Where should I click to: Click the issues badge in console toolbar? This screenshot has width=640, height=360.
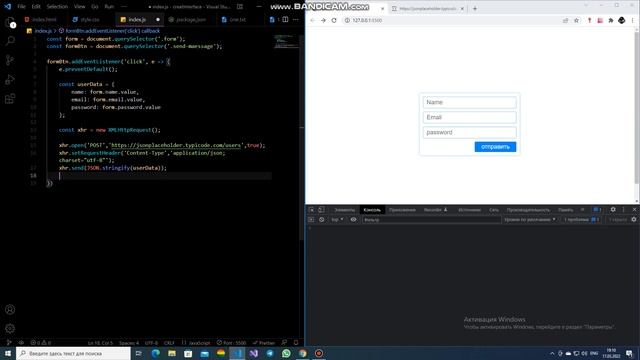(582, 220)
